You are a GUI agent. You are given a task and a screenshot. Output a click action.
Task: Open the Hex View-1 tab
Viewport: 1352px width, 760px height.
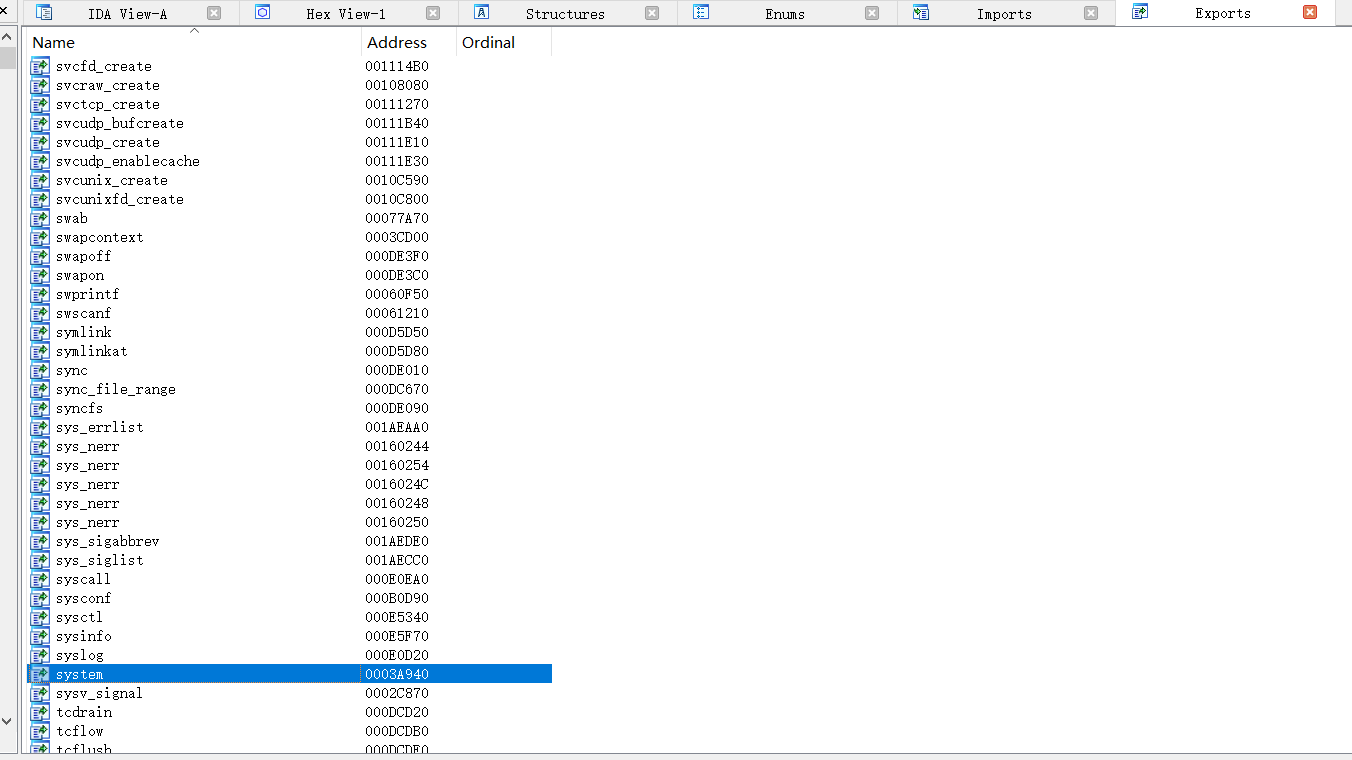pyautogui.click(x=346, y=14)
